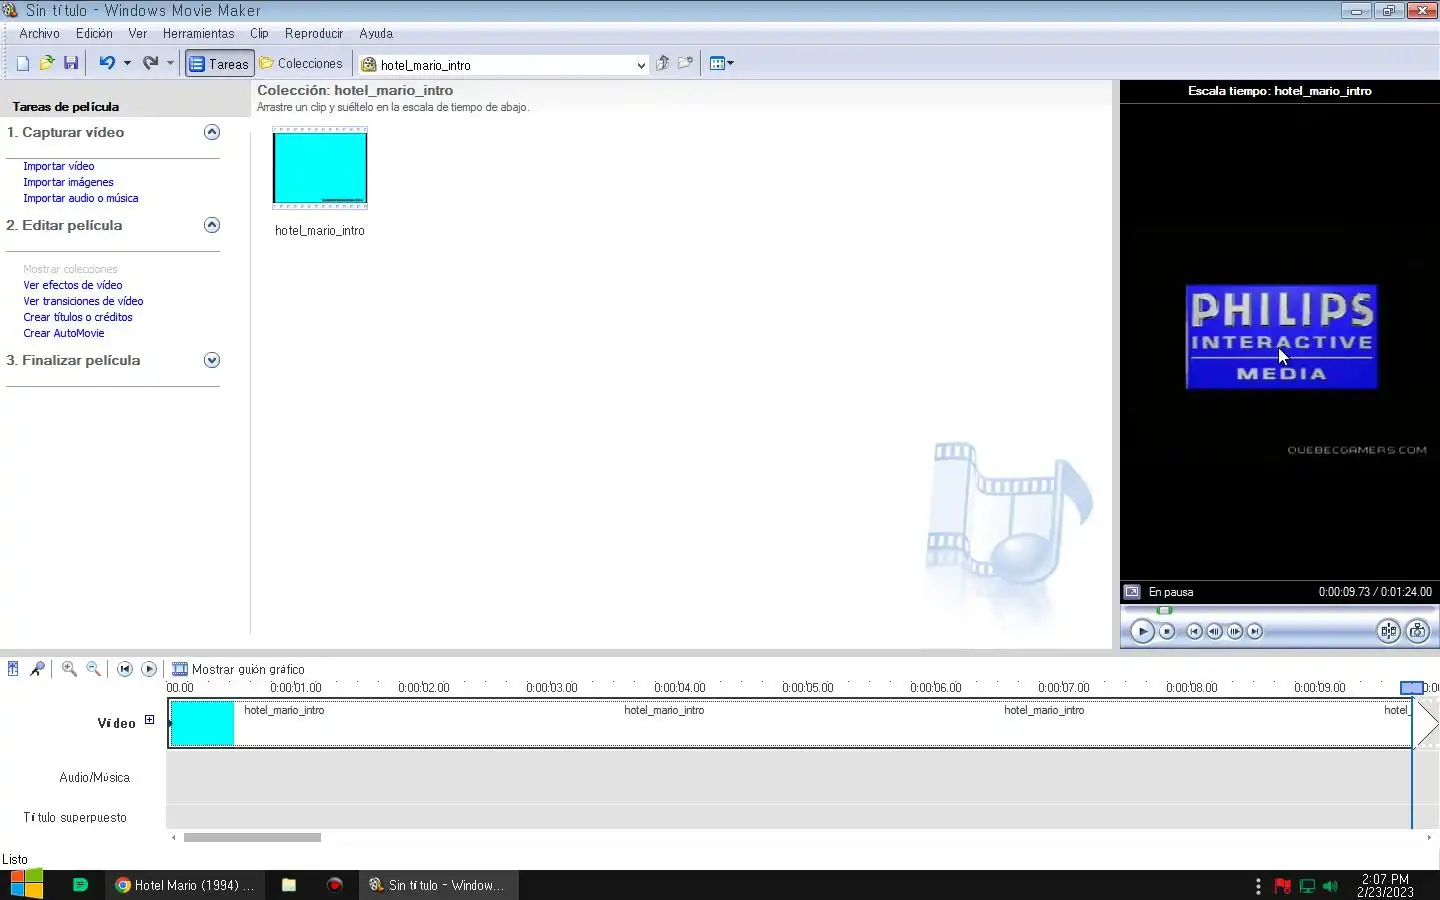Stop the preview playback
1440x900 pixels.
pos(1167,631)
